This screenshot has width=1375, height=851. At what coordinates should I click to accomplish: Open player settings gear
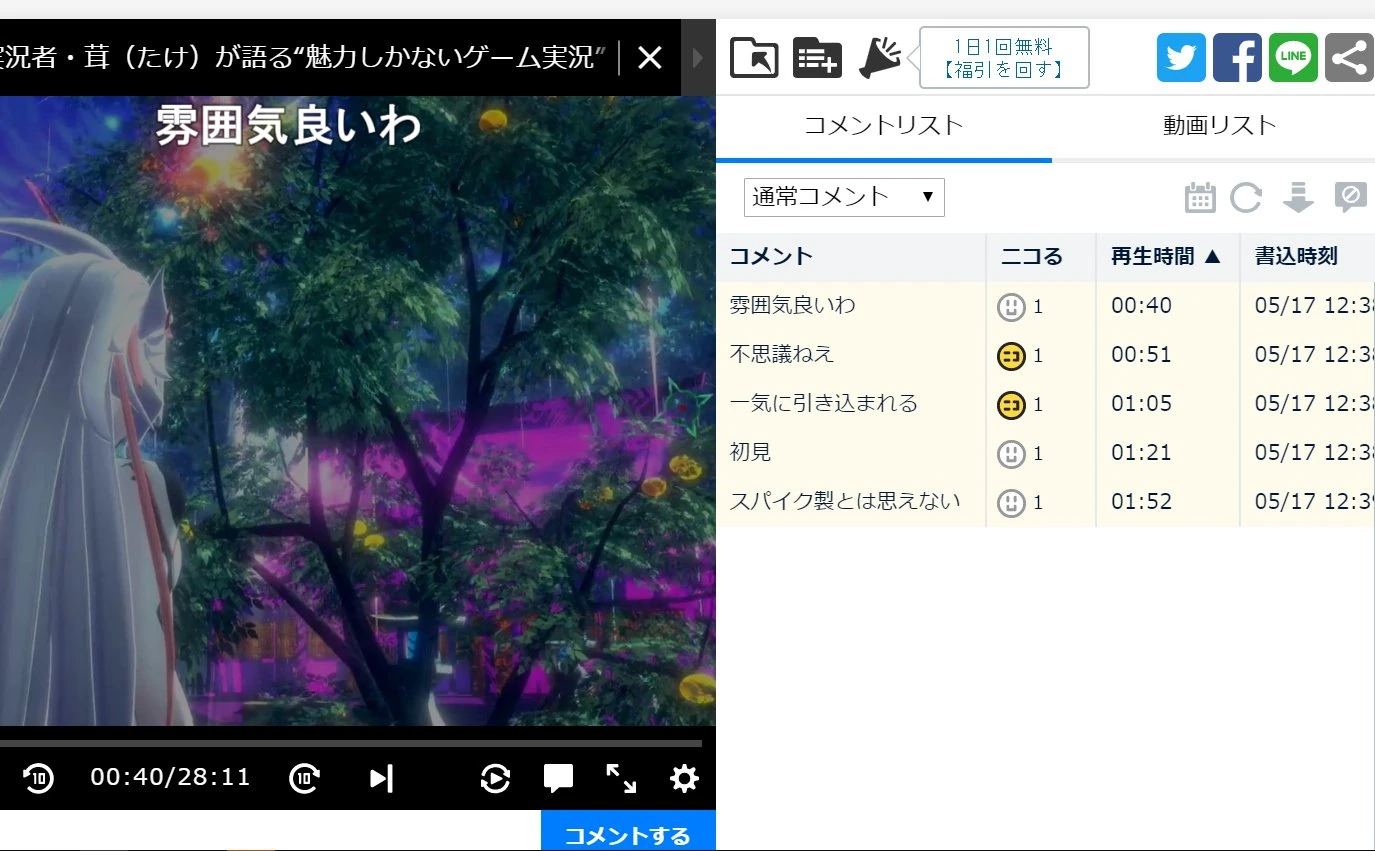684,778
